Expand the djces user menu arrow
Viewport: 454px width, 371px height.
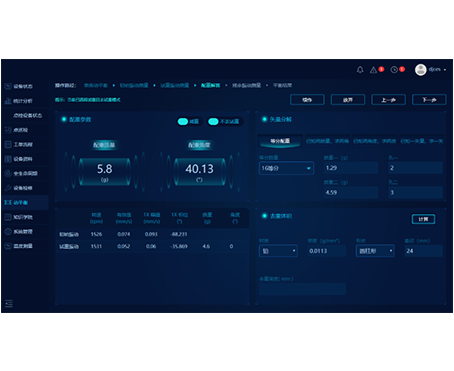pos(445,70)
